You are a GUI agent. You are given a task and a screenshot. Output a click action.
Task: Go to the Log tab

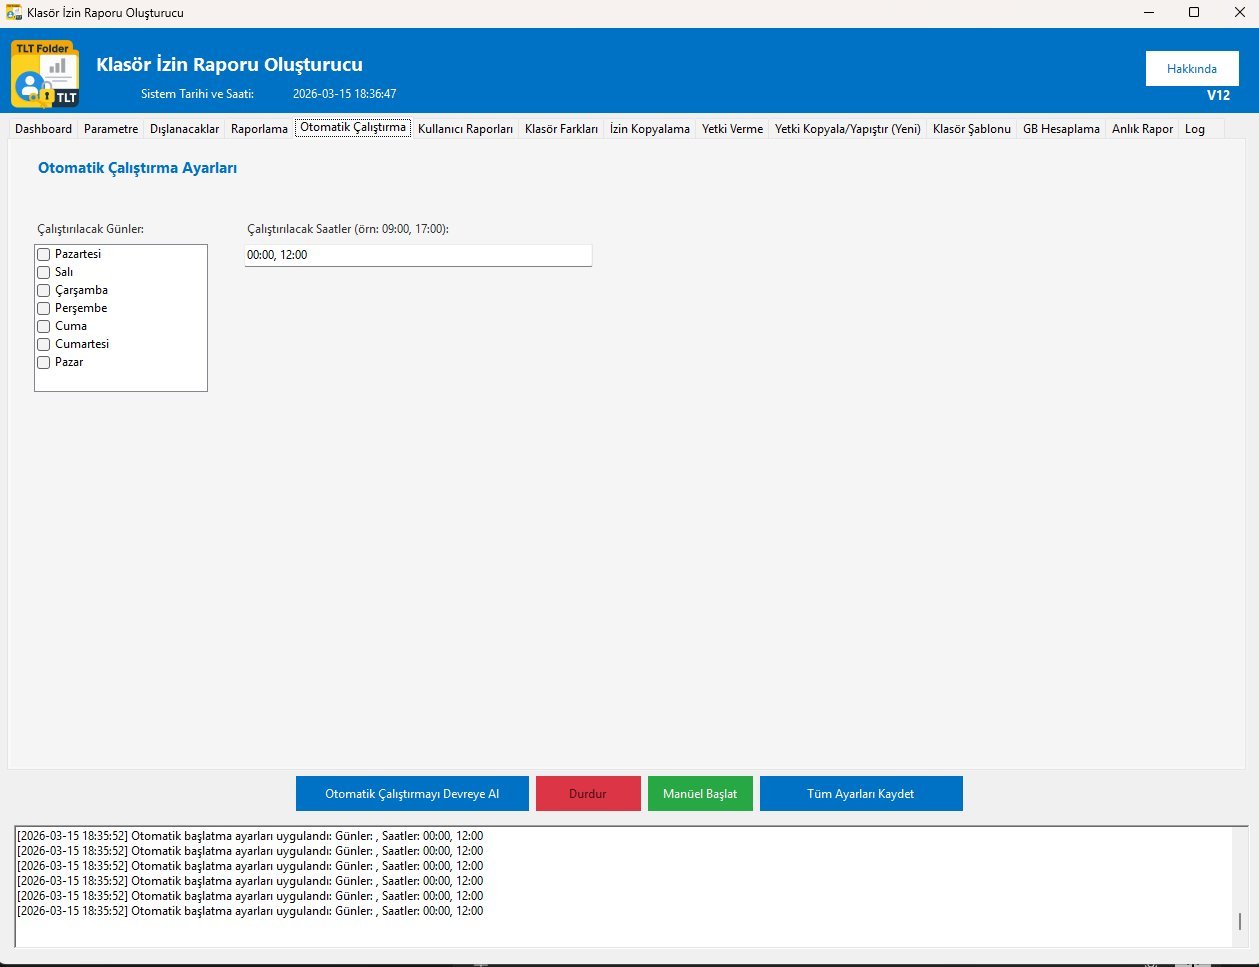(1194, 129)
